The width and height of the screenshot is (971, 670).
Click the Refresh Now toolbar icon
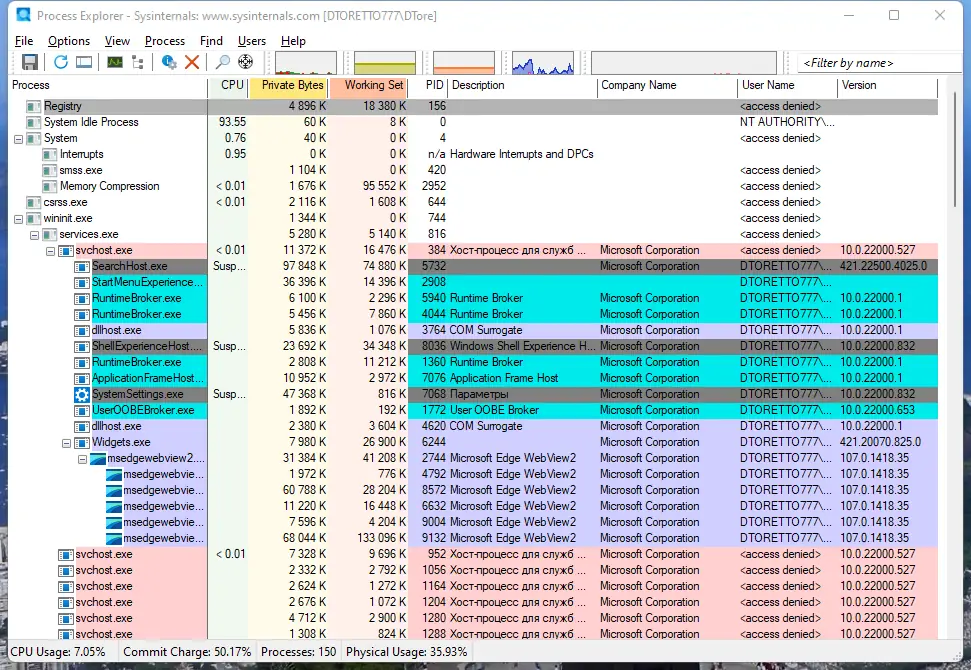(x=60, y=62)
